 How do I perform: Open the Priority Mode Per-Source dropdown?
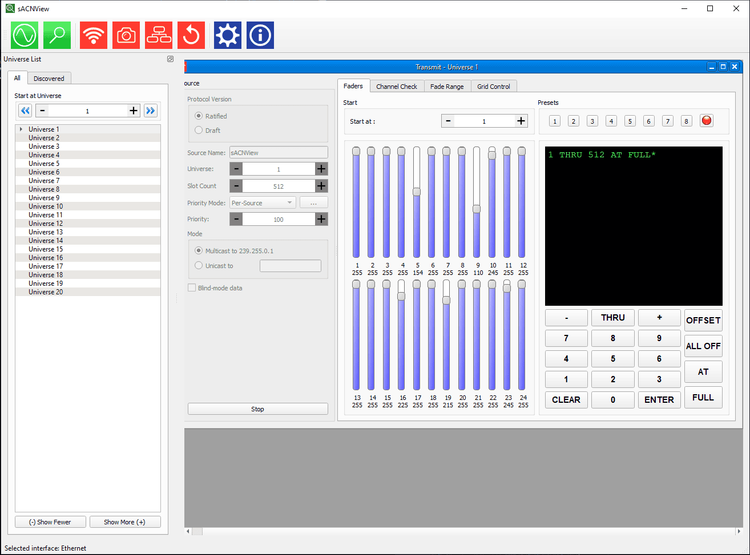click(263, 203)
